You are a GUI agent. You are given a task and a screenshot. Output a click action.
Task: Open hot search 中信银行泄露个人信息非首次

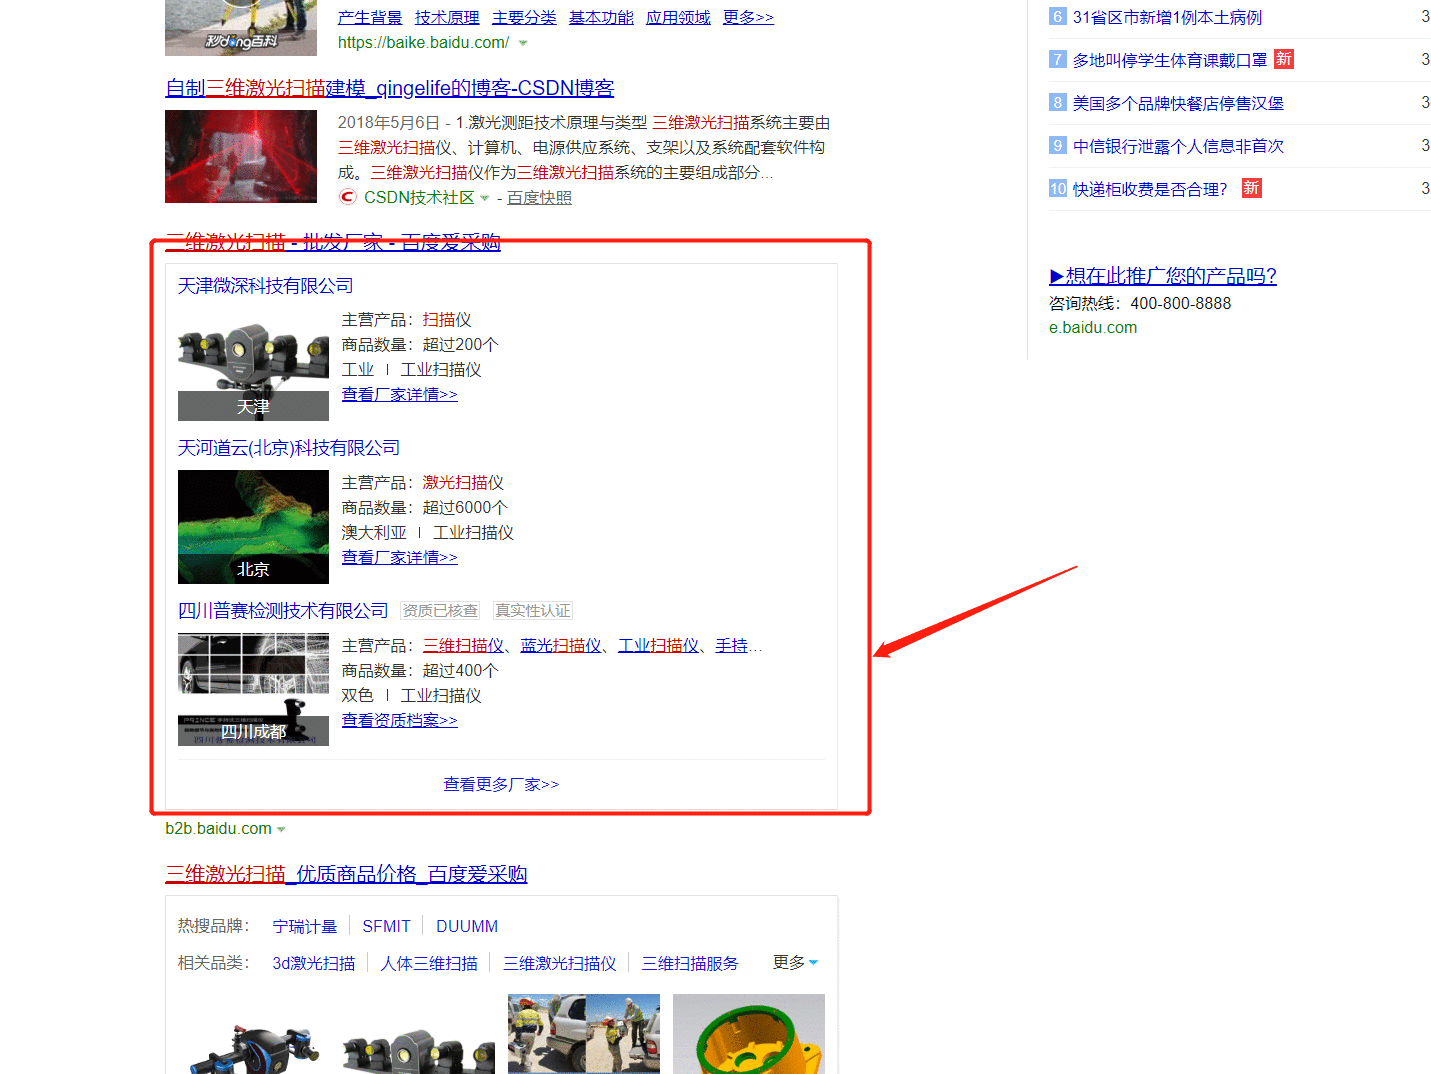tap(1178, 147)
